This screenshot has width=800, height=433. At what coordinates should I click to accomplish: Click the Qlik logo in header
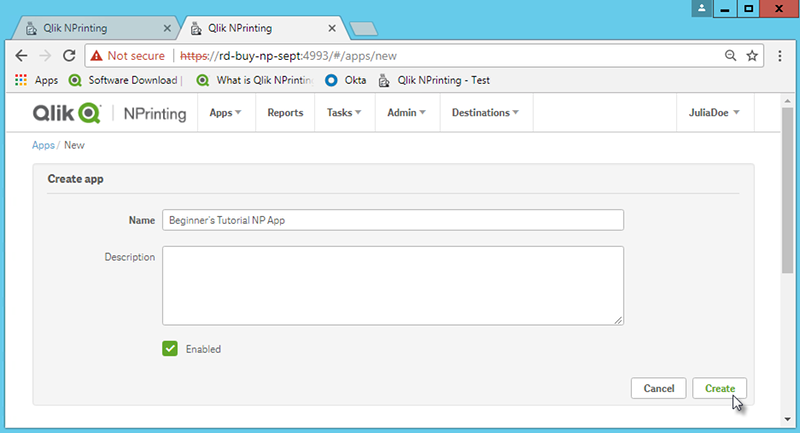click(x=66, y=113)
